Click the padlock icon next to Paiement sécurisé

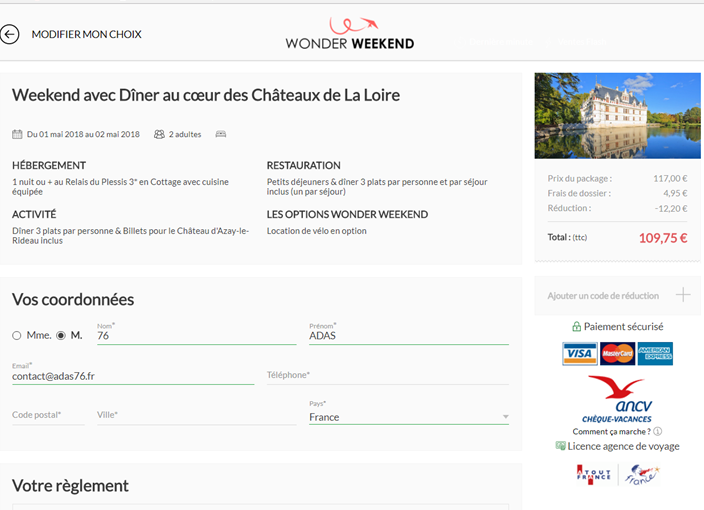tap(576, 326)
